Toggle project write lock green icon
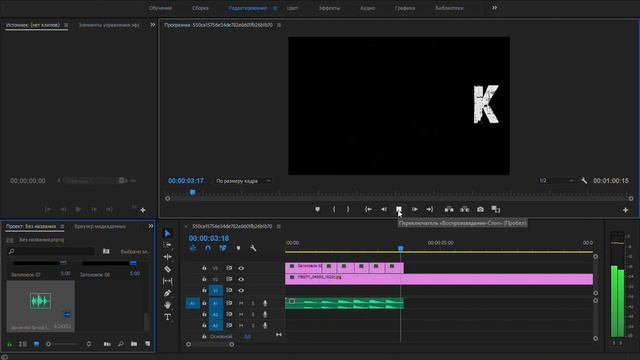 click(x=9, y=344)
